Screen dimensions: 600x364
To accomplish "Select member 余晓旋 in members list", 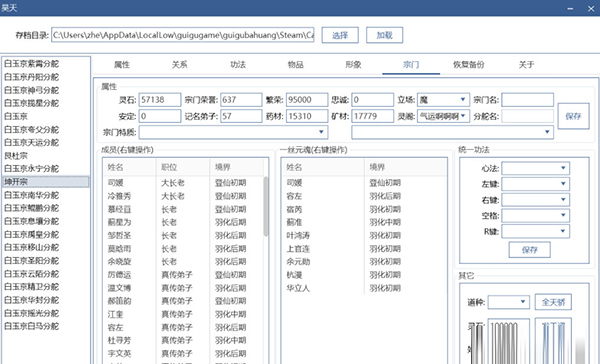I will 183,262.
